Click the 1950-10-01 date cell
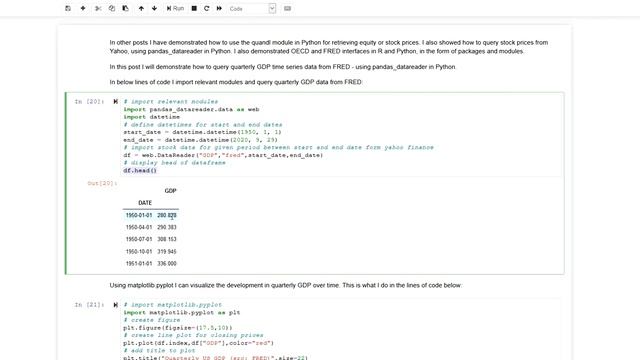This screenshot has height=360, width=640. tap(139, 251)
